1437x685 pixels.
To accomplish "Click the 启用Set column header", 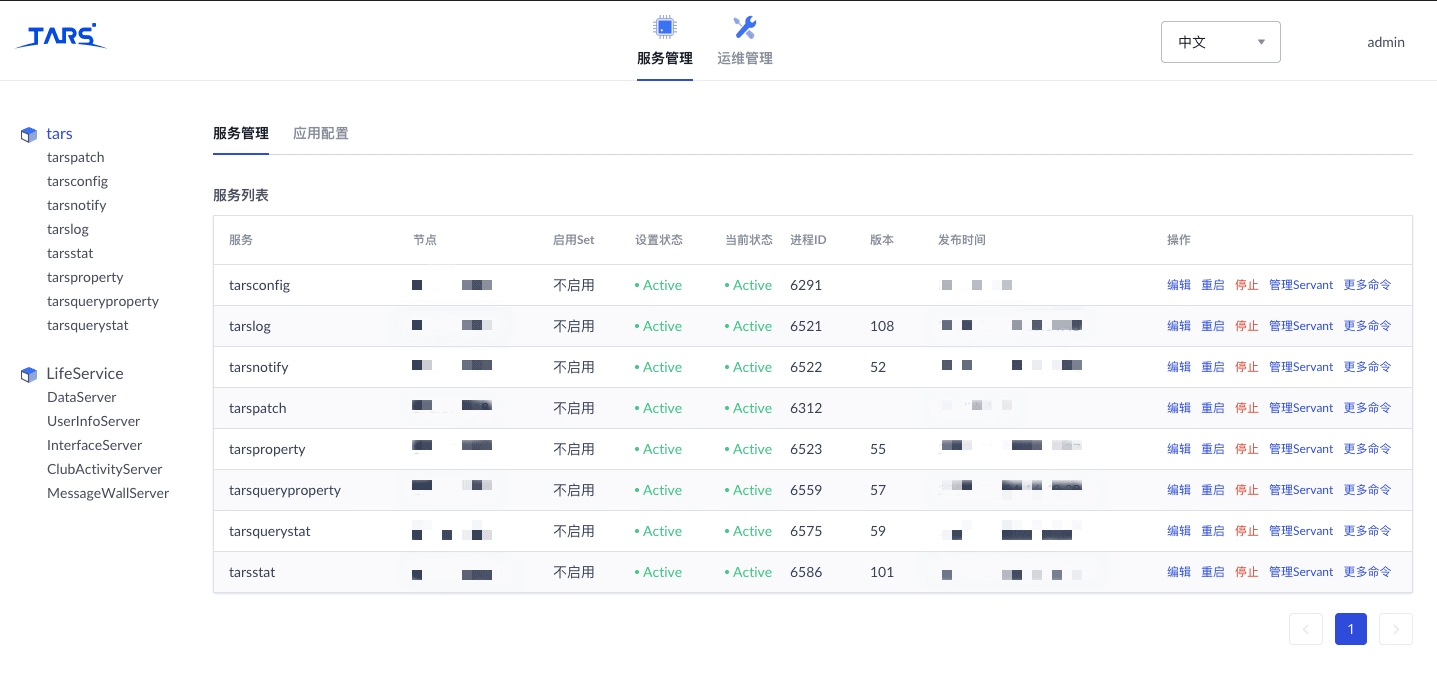I will click(574, 240).
